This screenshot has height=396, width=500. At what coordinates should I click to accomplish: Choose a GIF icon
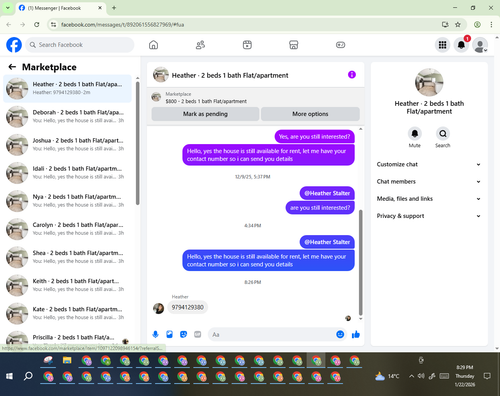coord(198,334)
